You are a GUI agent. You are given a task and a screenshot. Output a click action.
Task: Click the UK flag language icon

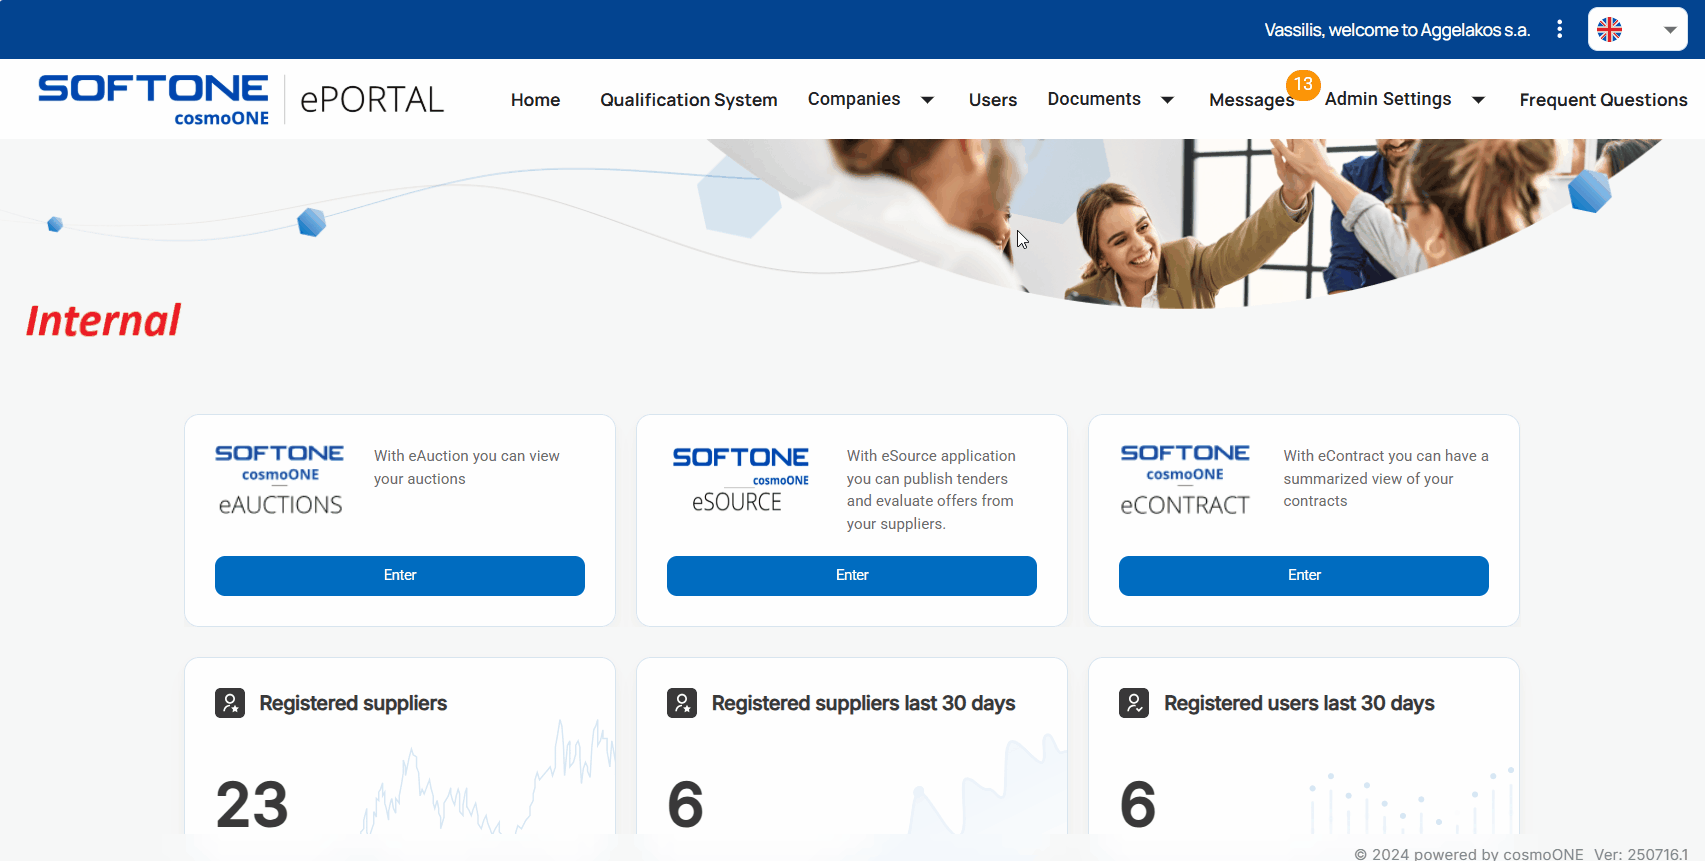1609,30
